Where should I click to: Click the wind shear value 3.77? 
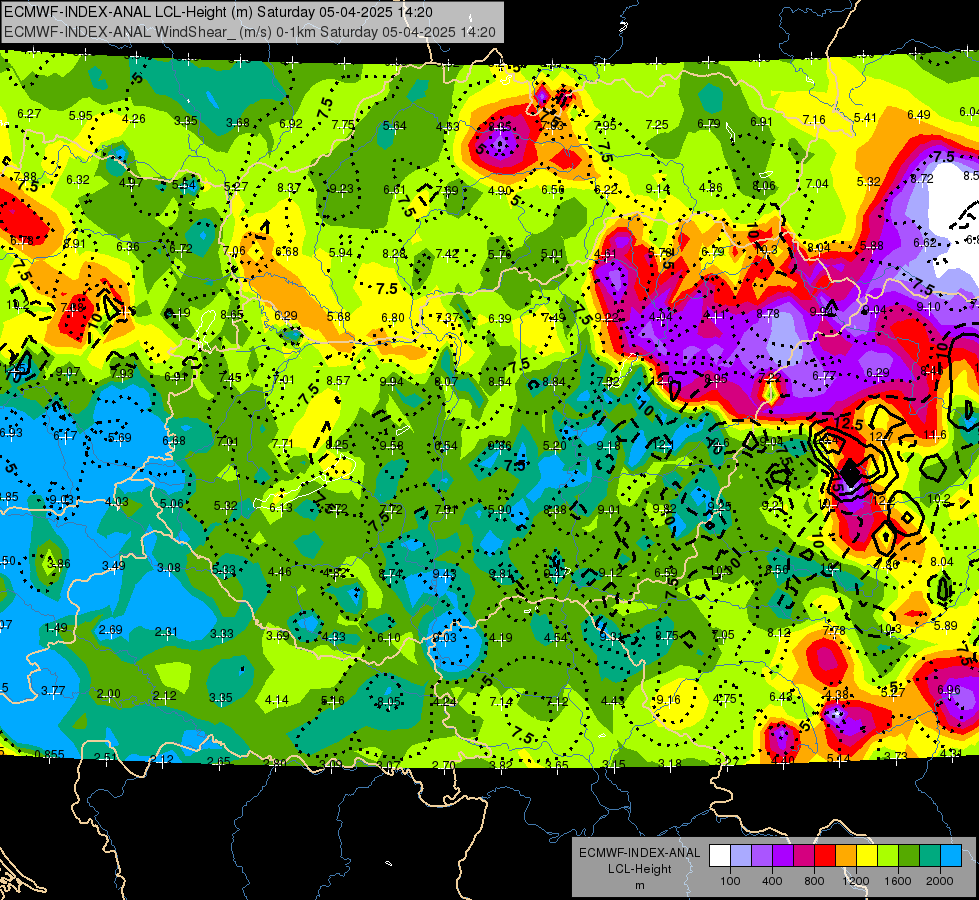tap(52, 691)
